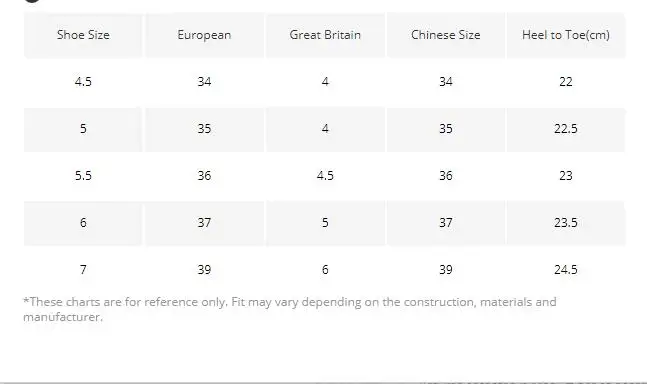
Task: Select the European column header
Action: 204,35
